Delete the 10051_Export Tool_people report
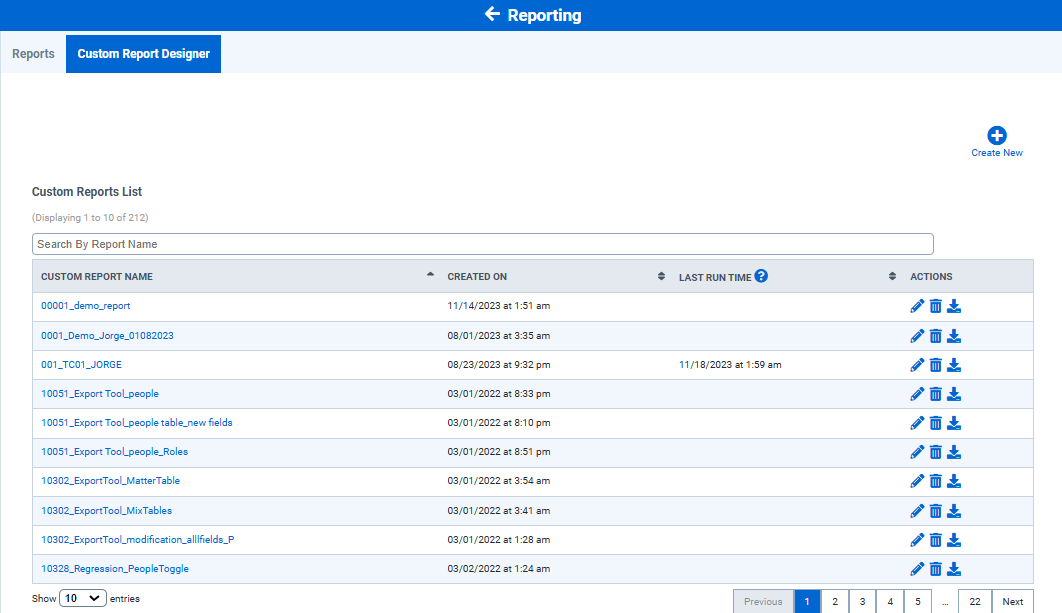Viewport: 1062px width, 613px height. [x=935, y=394]
